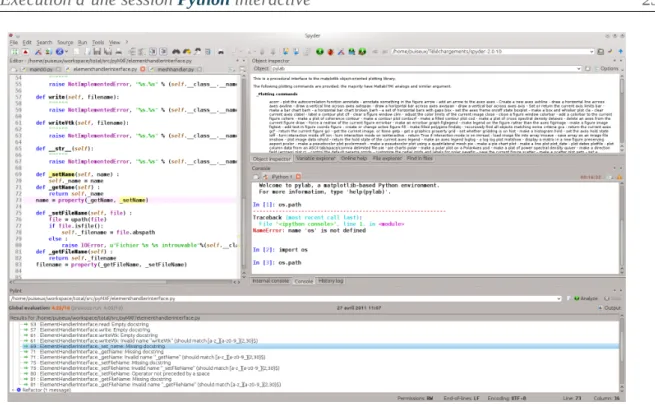Click the Python 1 console close icon
This screenshot has width=655, height=405.
[x=298, y=177]
